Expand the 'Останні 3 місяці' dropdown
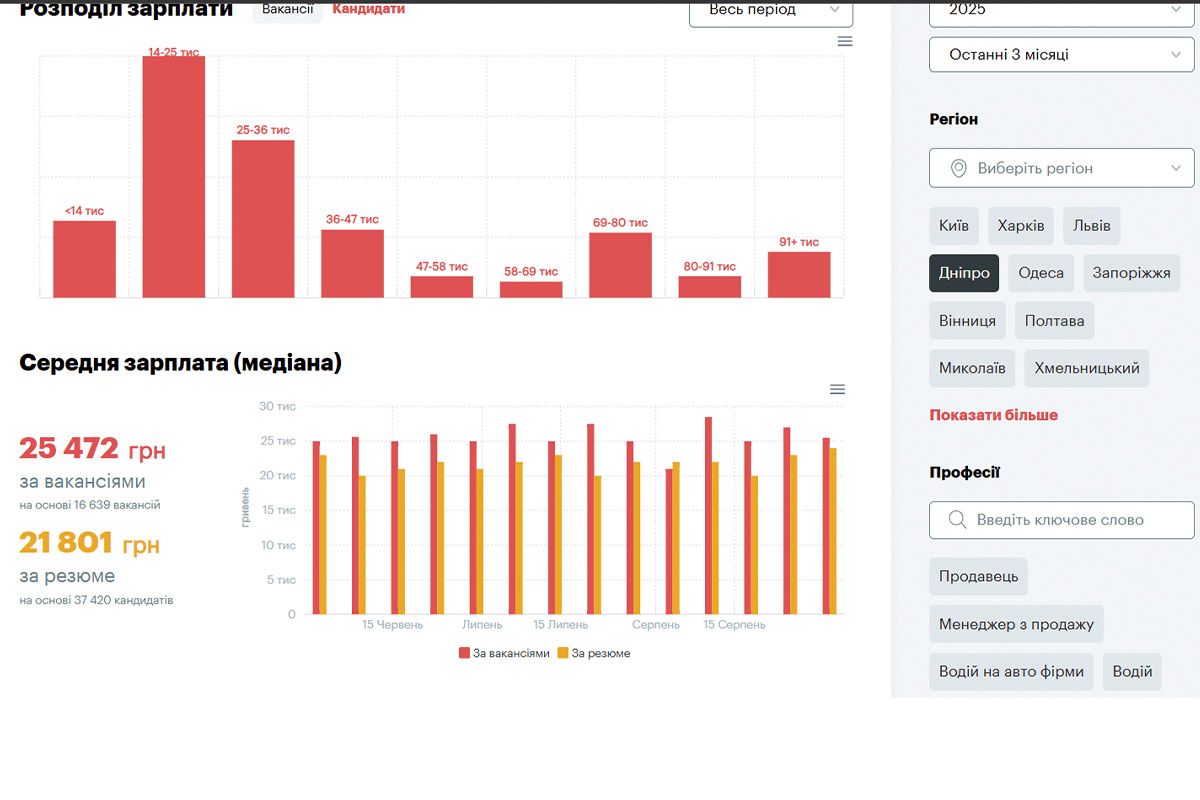 (x=1061, y=55)
